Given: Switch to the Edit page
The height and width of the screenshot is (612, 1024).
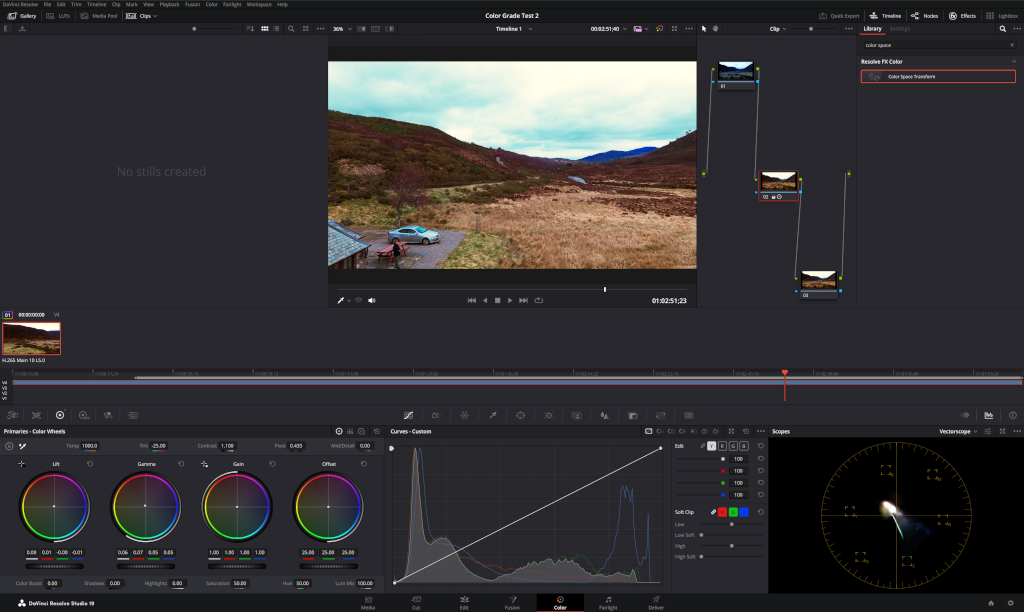Looking at the screenshot, I should pyautogui.click(x=464, y=603).
